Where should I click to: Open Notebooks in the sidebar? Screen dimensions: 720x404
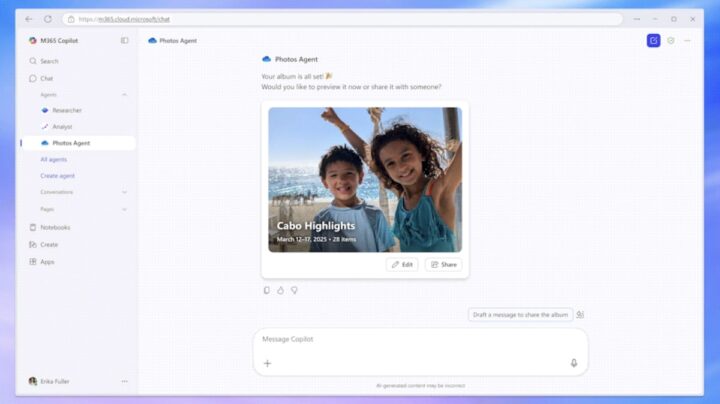pos(55,227)
